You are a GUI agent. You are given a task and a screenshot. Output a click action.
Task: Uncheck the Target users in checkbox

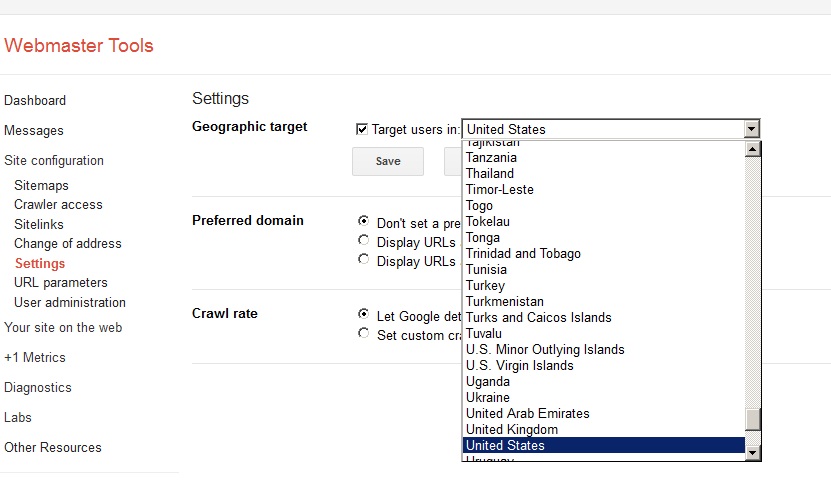362,129
